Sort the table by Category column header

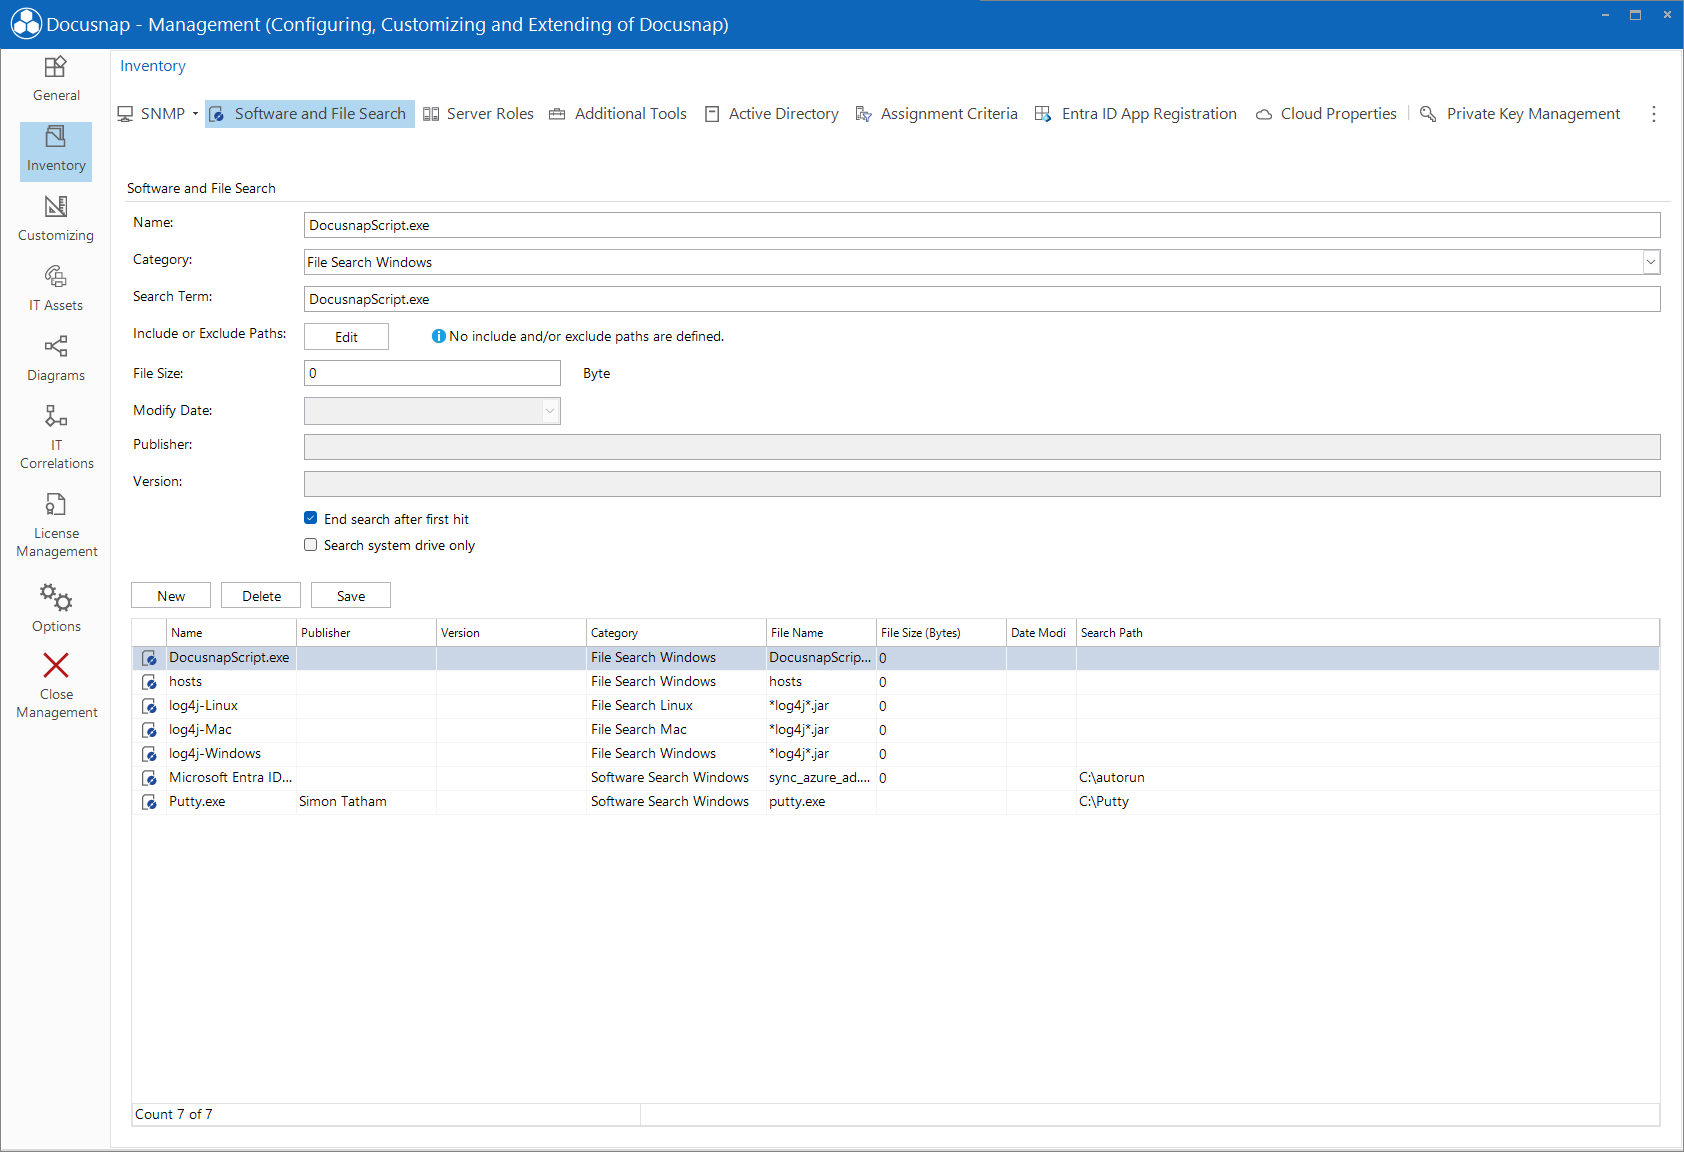676,633
